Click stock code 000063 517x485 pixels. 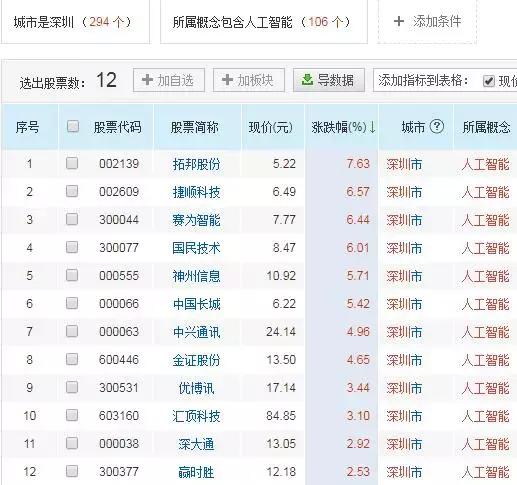click(119, 332)
